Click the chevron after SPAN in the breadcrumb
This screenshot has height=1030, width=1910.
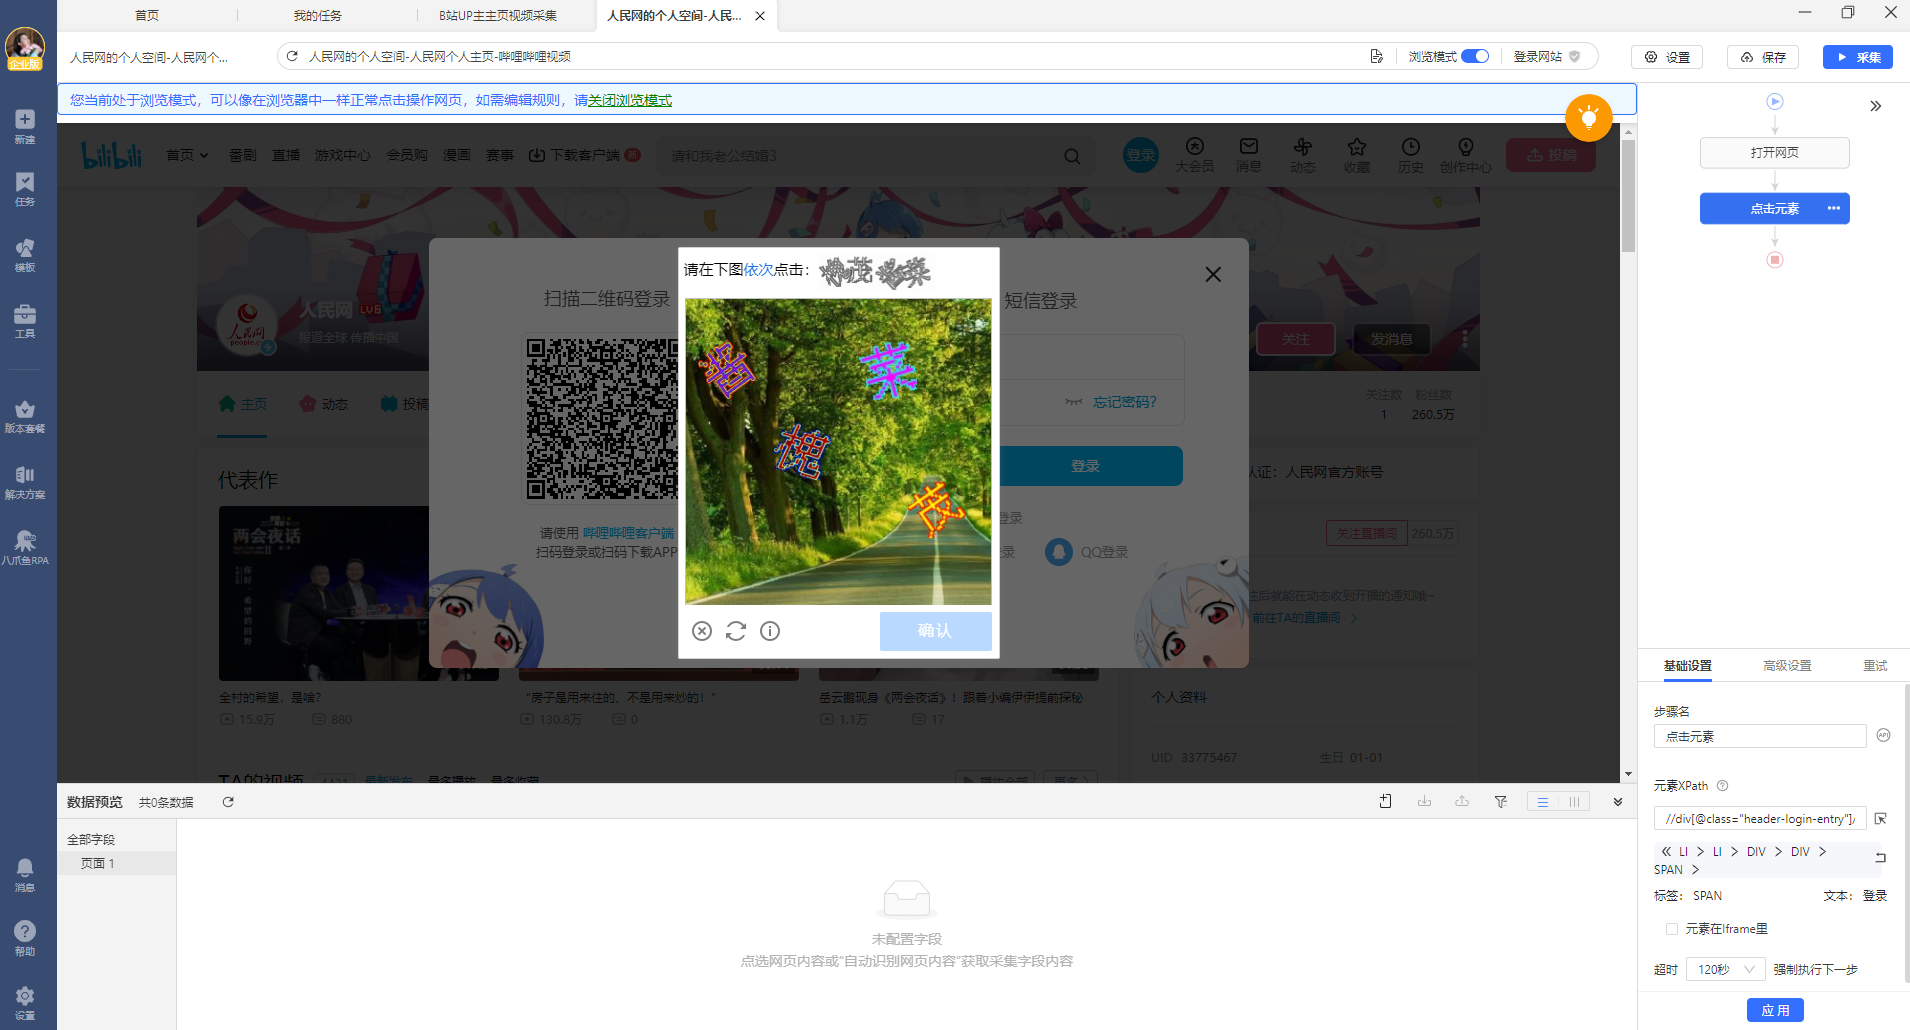tap(1695, 870)
